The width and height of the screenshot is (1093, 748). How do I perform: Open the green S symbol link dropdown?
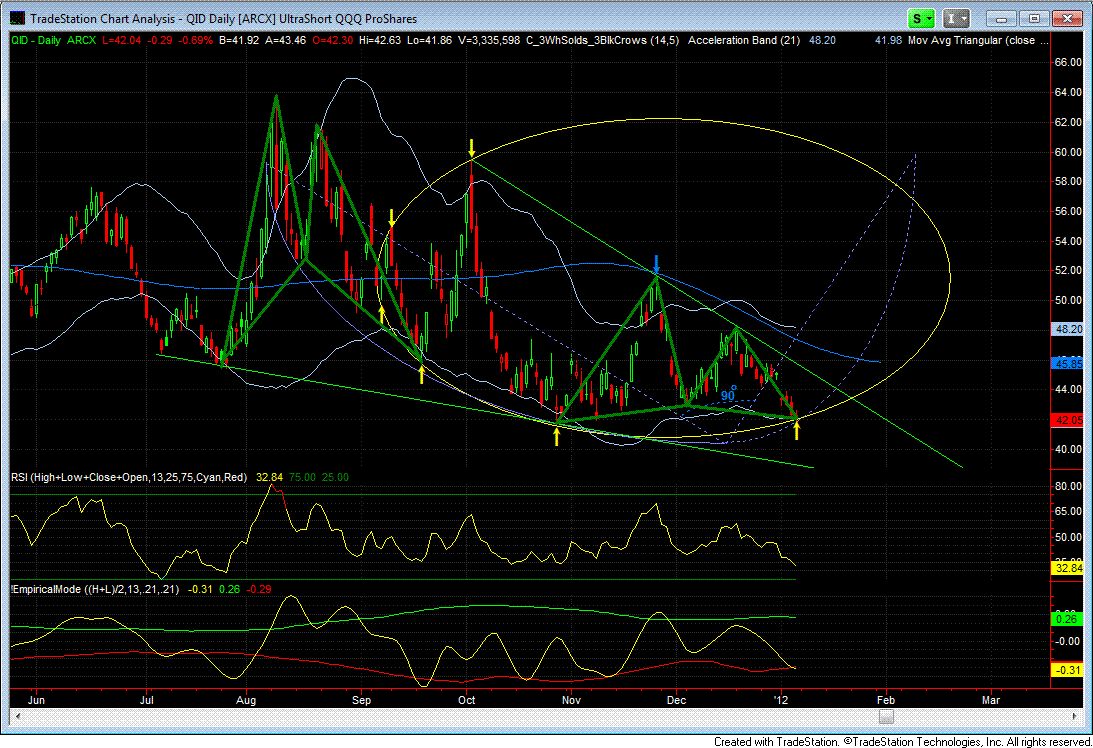pos(922,19)
